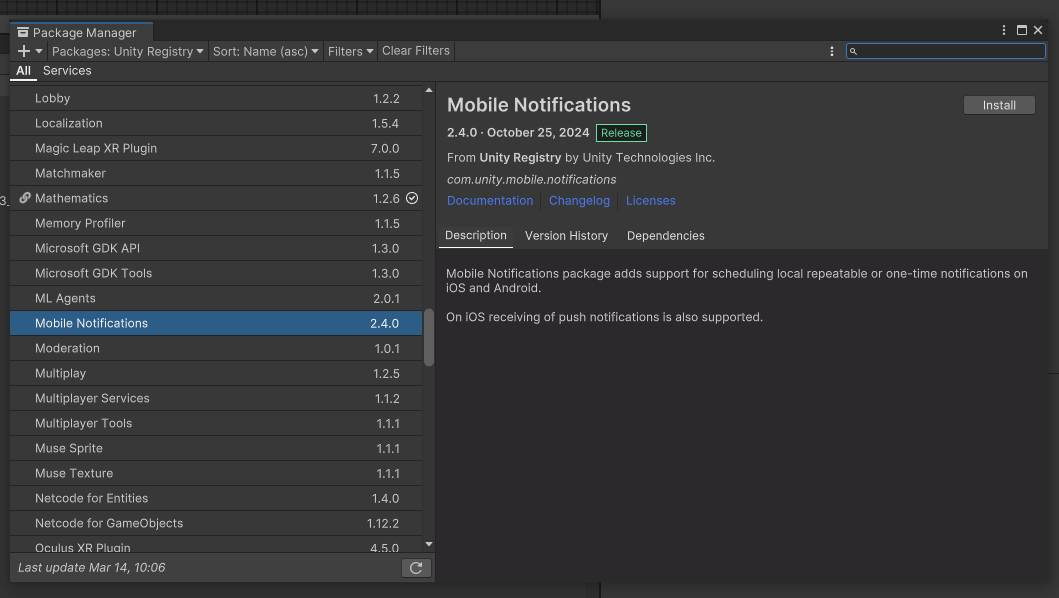Image resolution: width=1059 pixels, height=598 pixels.
Task: Select the Localization package
Action: pos(216,124)
